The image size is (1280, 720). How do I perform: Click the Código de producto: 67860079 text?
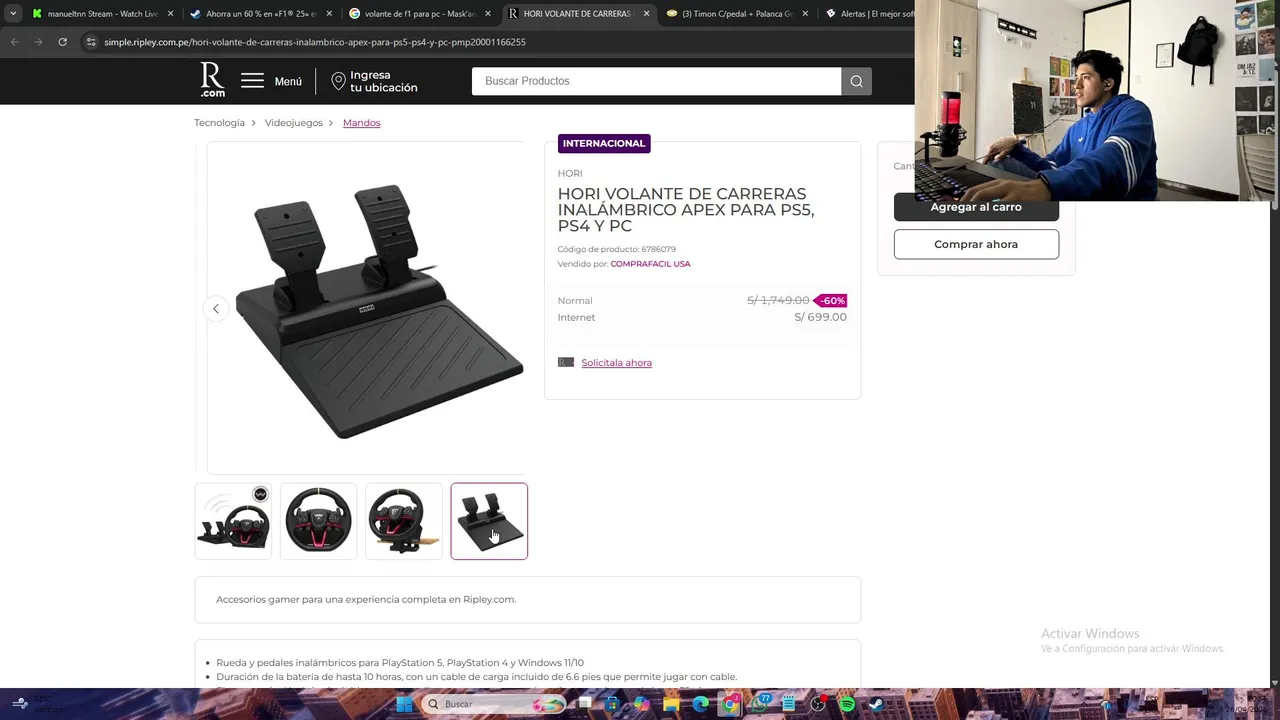point(616,249)
